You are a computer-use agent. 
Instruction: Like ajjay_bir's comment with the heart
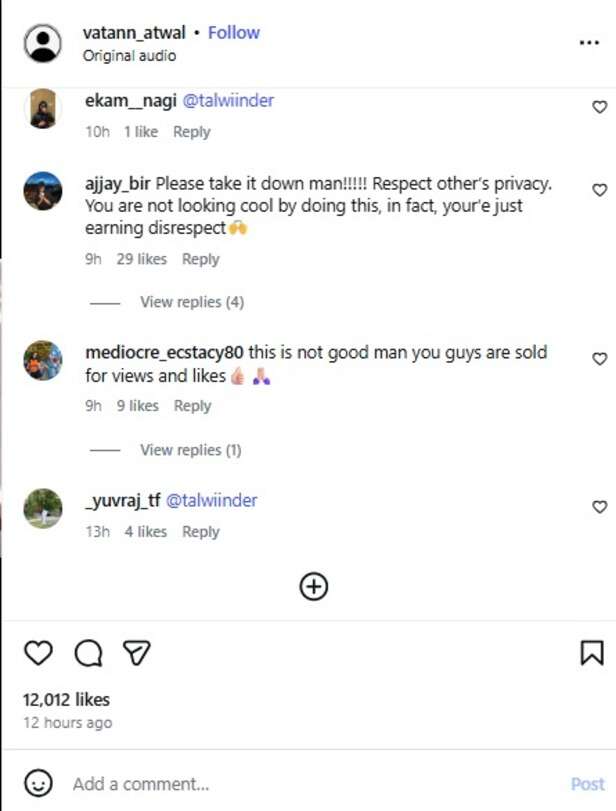click(599, 188)
